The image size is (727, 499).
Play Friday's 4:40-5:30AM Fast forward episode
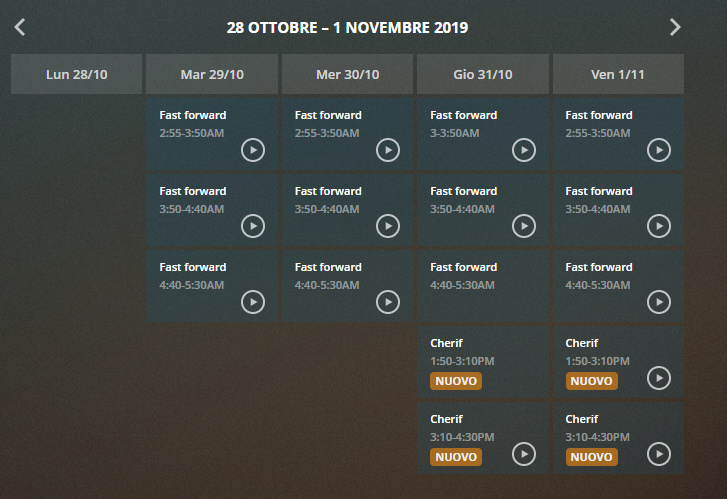click(x=659, y=302)
